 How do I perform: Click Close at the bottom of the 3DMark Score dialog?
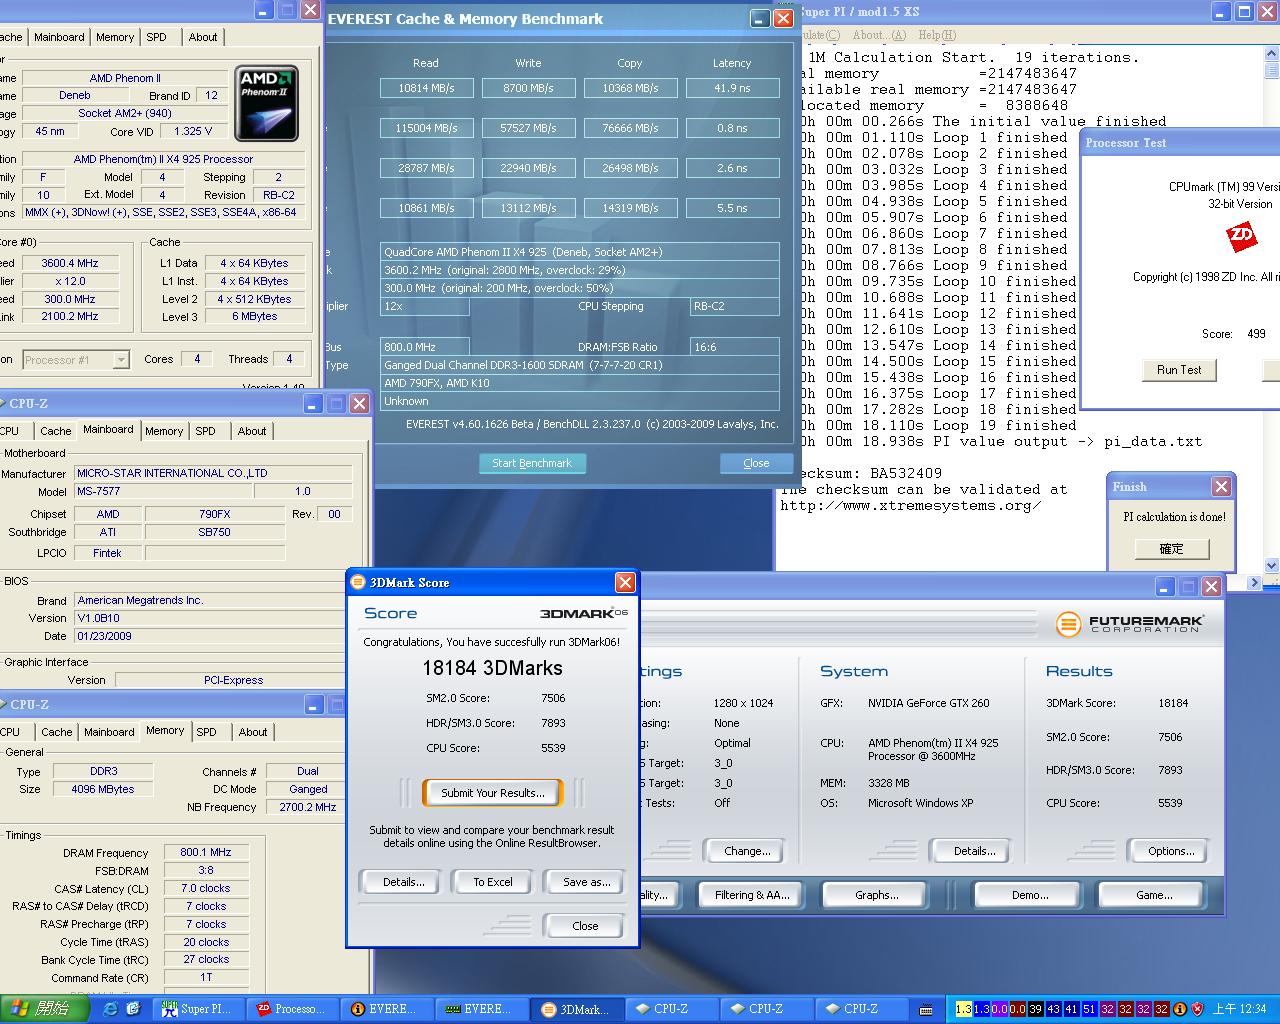(585, 926)
